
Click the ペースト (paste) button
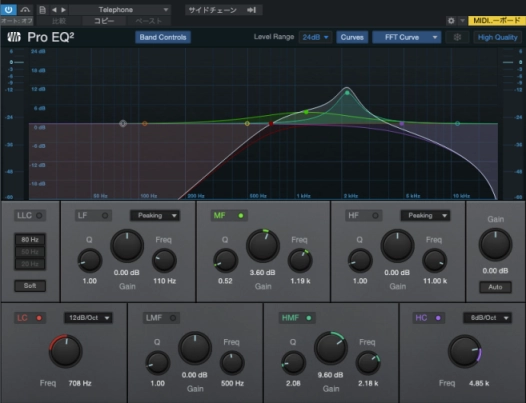pos(149,21)
